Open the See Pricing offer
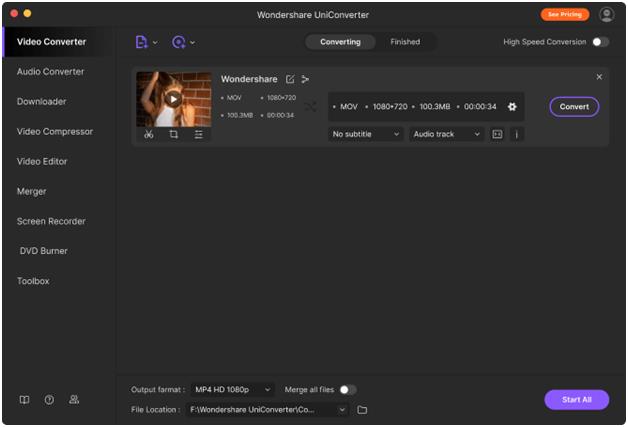The width and height of the screenshot is (628, 427). point(565,14)
